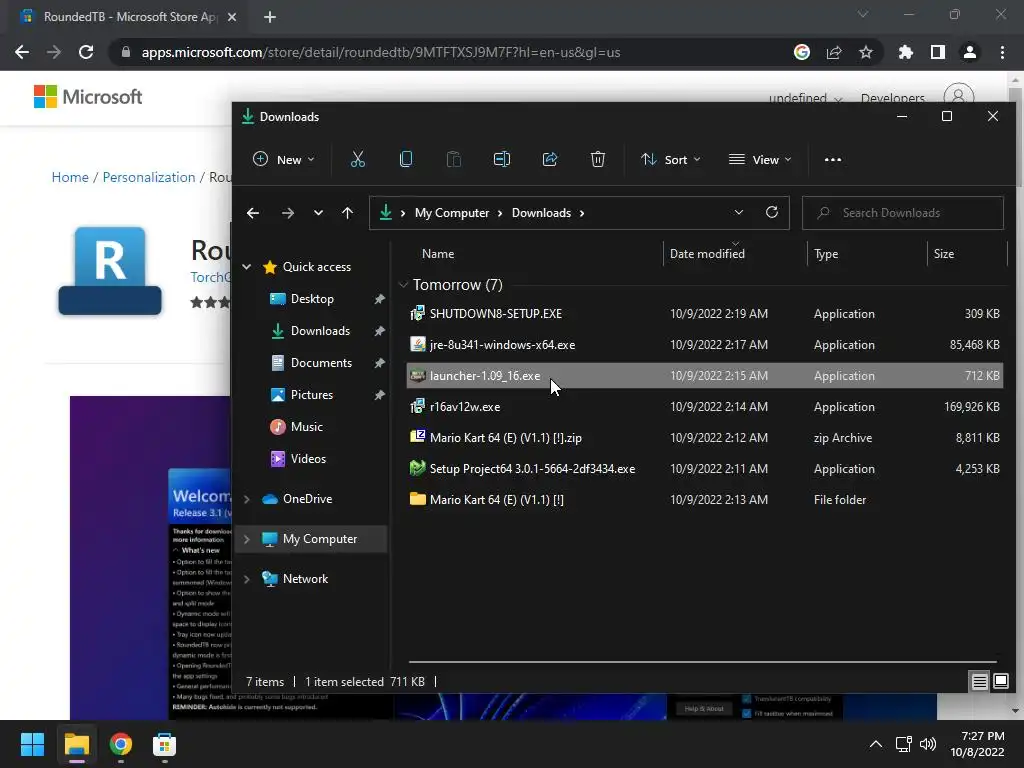This screenshot has height=768, width=1024.
Task: Go back in File Explorer
Action: click(253, 213)
